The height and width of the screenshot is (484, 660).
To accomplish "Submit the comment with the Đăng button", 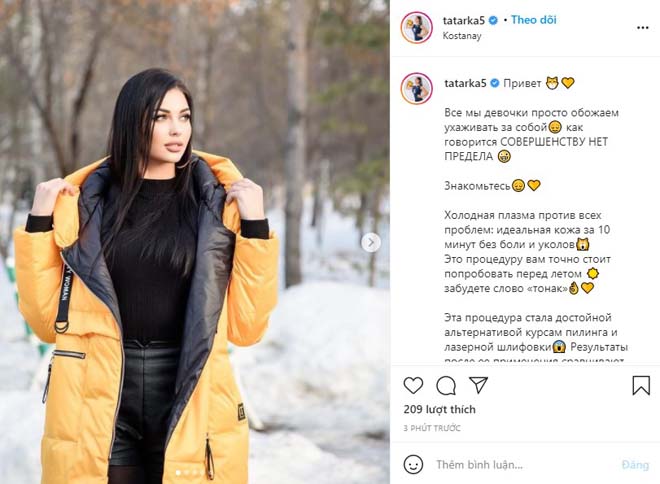I will click(x=635, y=465).
